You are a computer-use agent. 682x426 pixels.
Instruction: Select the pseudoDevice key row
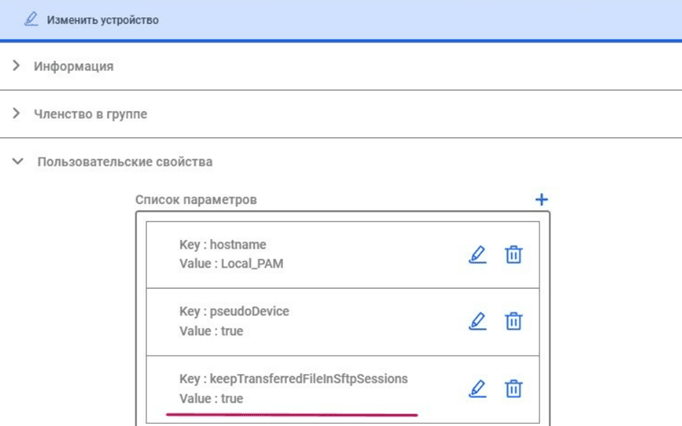(343, 322)
